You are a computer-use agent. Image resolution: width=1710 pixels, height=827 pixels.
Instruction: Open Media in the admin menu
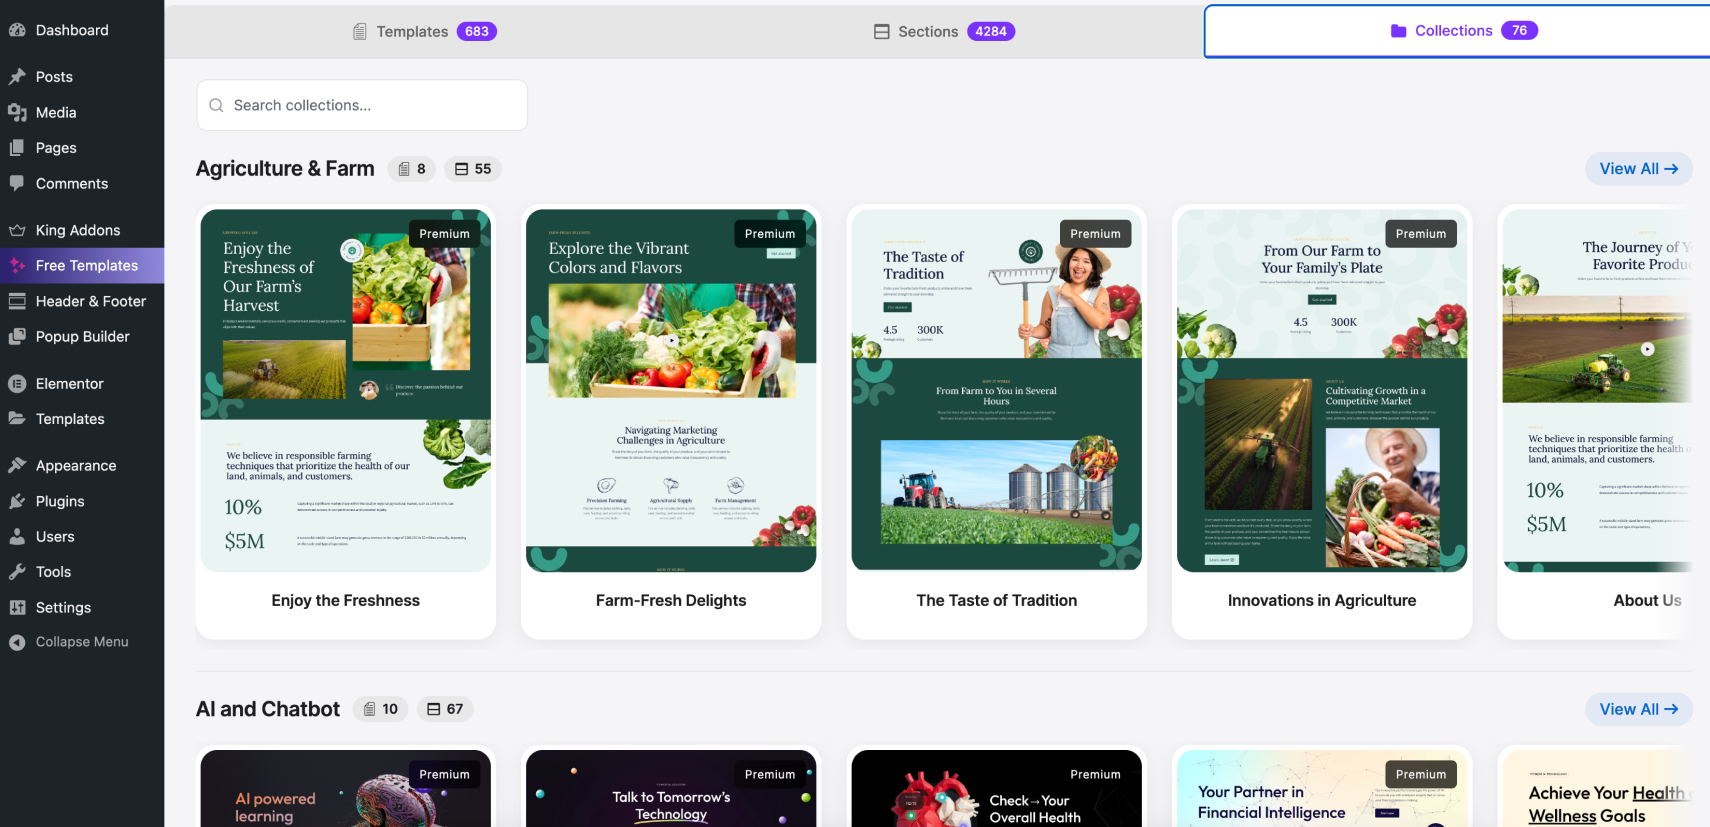tap(82, 112)
